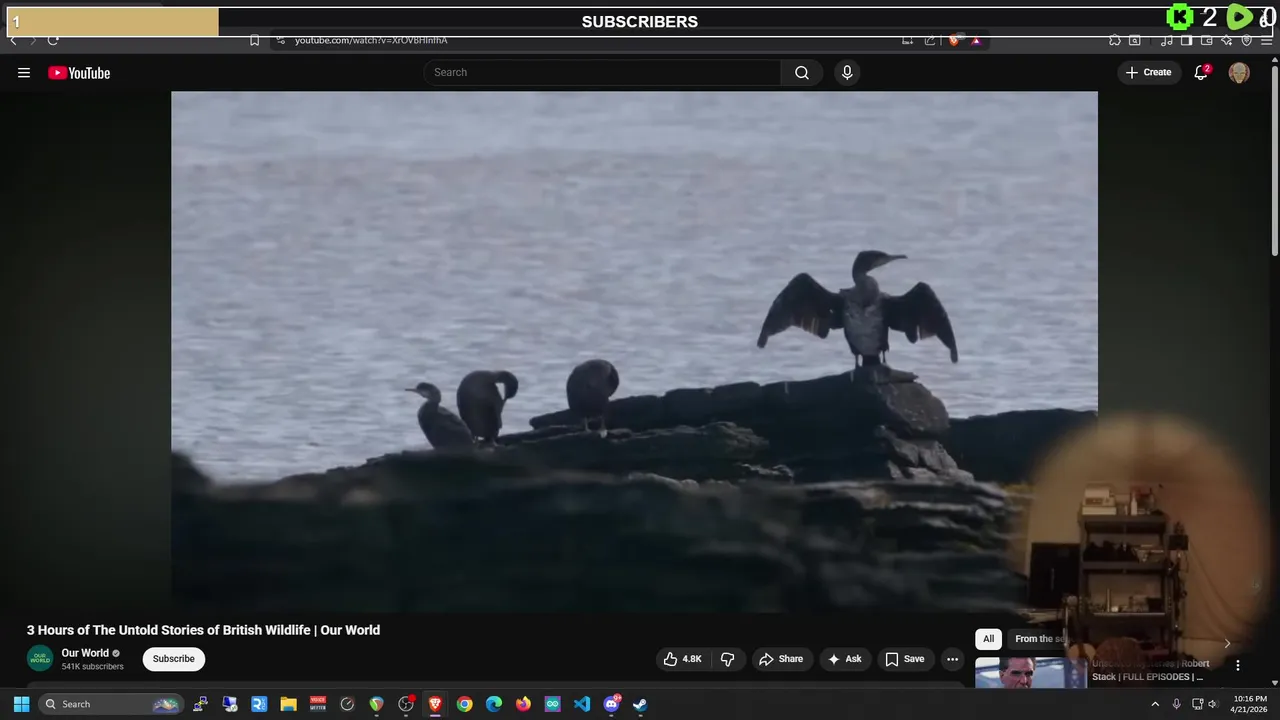Toggle the browser sidebar panel icon
This screenshot has width=1280, height=720.
[x=1186, y=40]
